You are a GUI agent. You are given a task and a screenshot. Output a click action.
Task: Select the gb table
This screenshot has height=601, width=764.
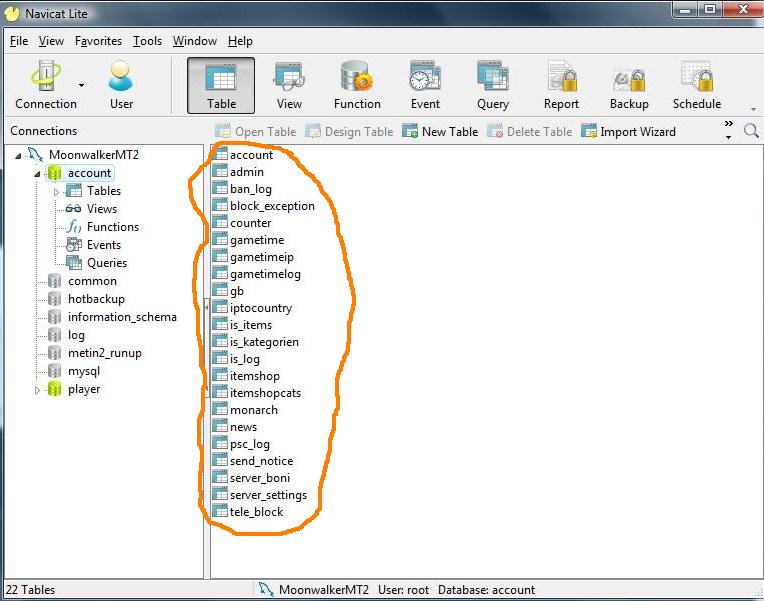click(x=229, y=291)
